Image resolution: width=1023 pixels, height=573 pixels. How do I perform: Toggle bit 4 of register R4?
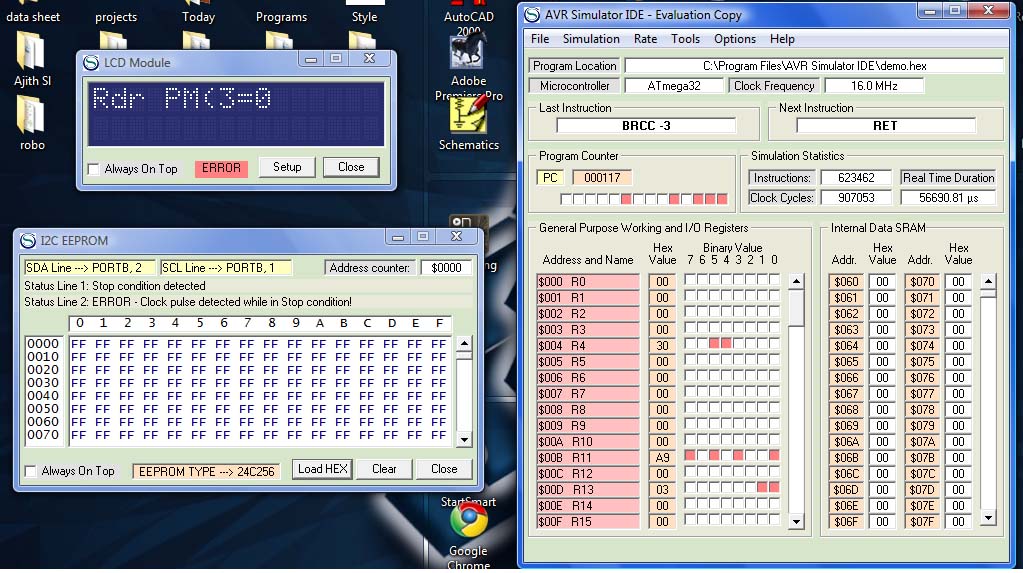pos(725,343)
